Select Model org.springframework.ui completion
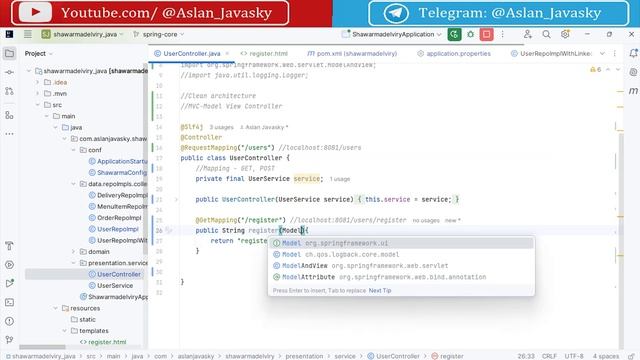Image resolution: width=640 pixels, height=360 pixels. point(401,243)
